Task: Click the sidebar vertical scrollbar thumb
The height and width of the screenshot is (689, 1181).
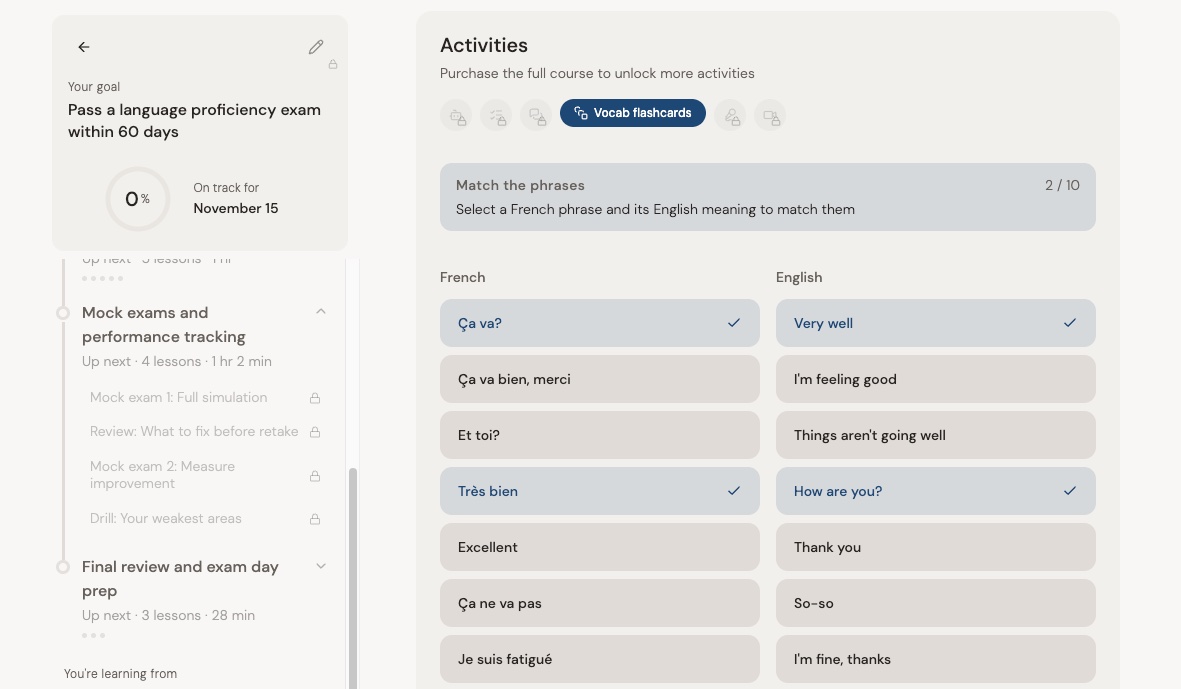Action: 352,578
